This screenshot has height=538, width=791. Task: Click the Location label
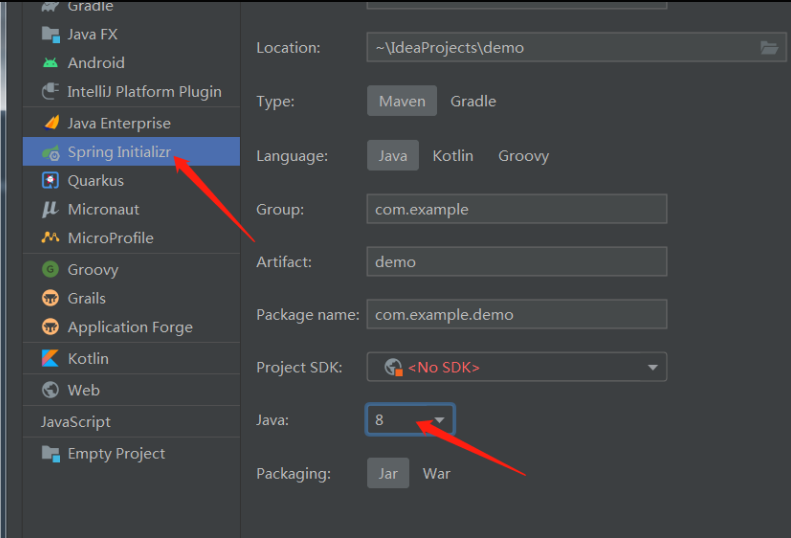tap(288, 47)
